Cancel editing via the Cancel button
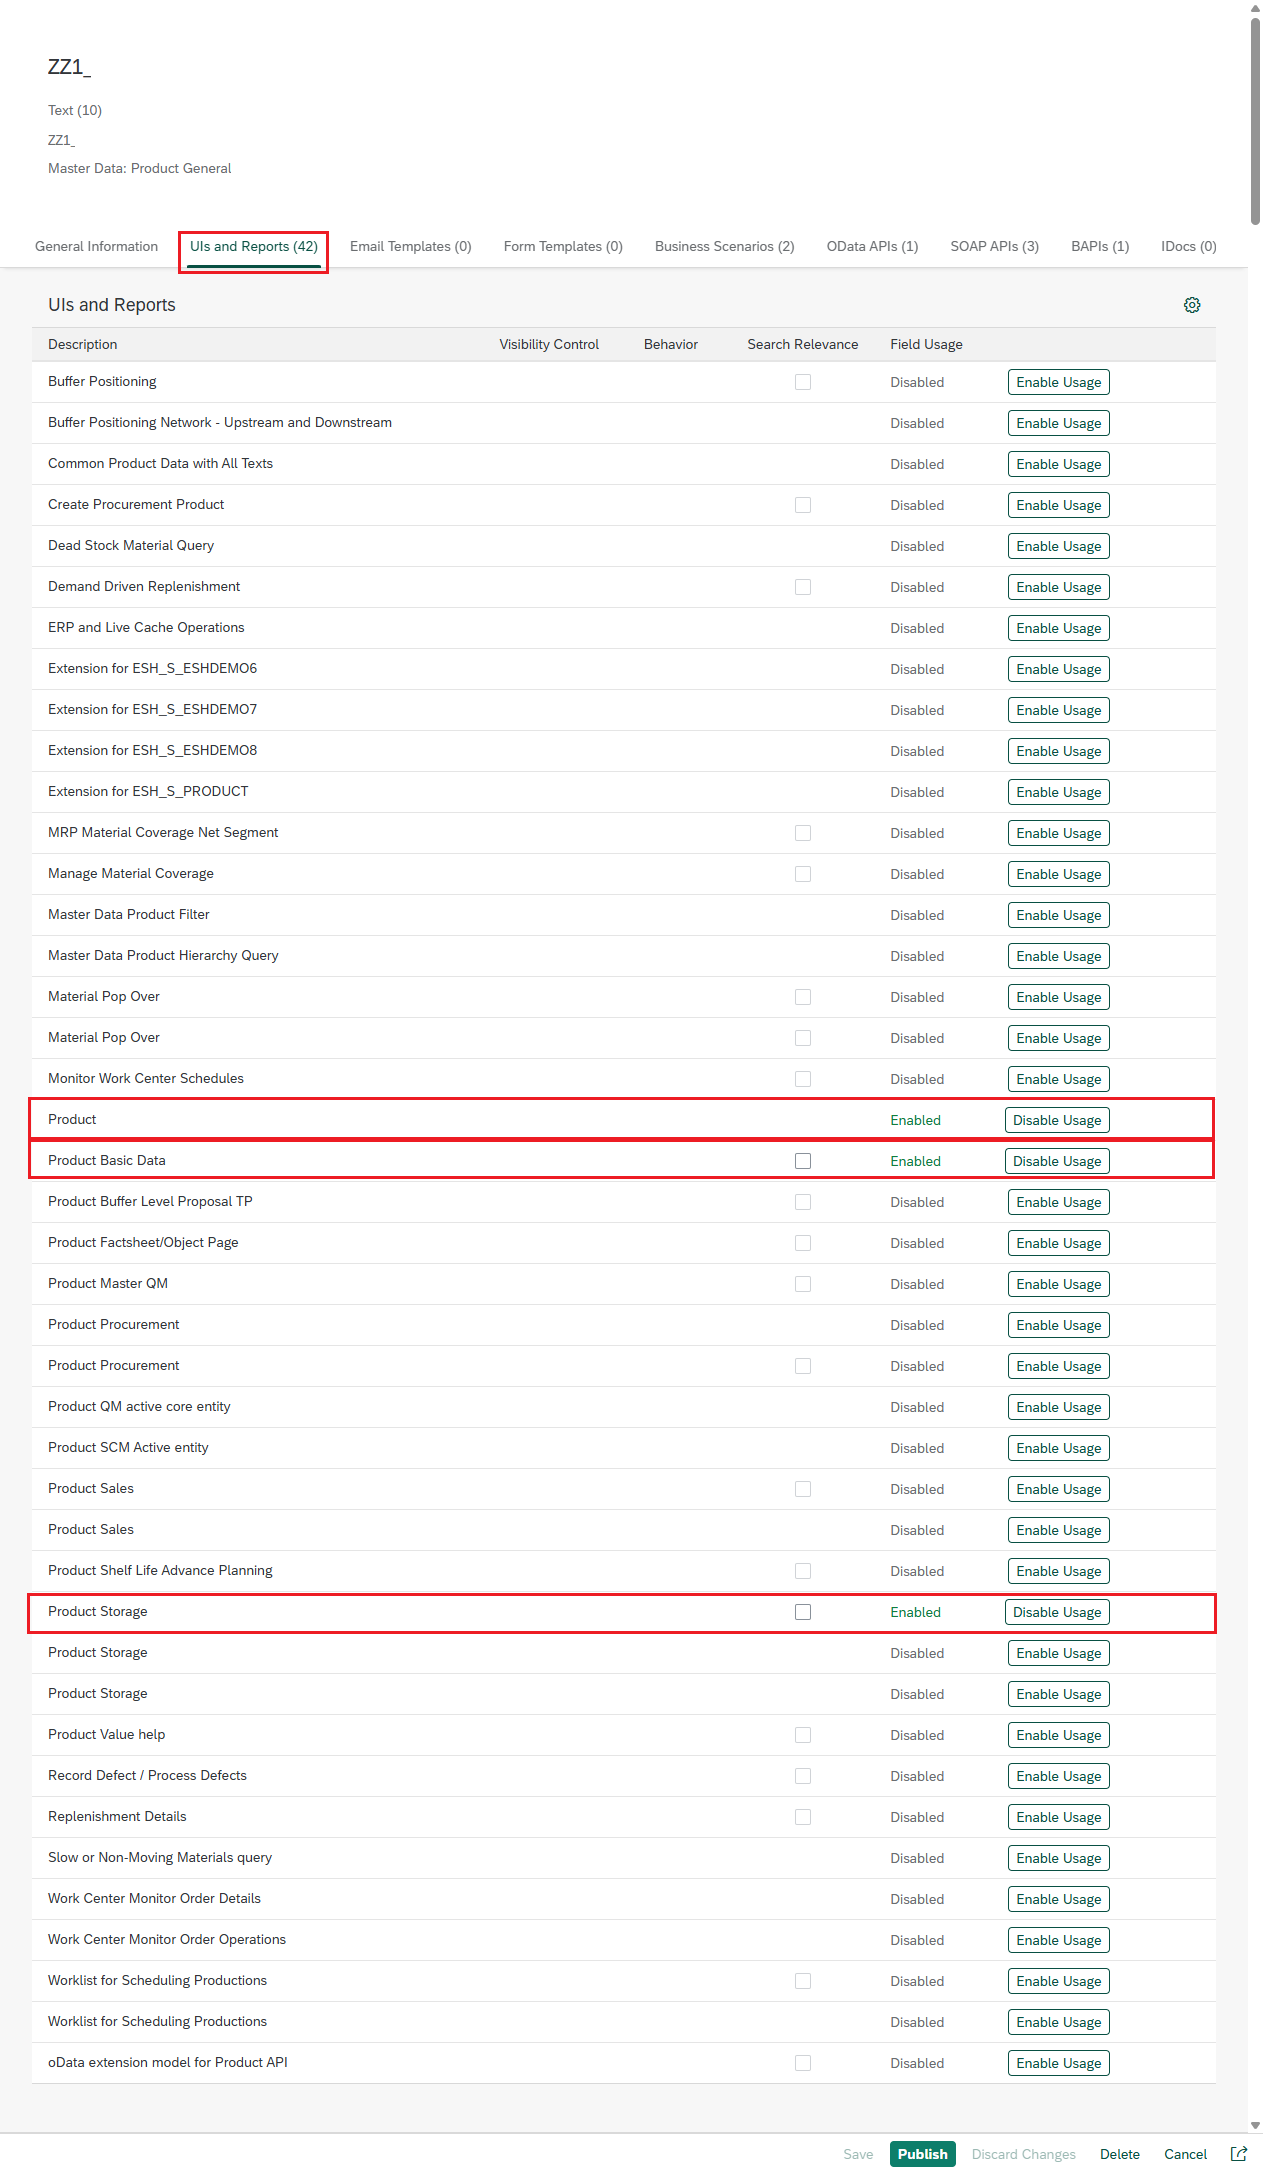1263x2173 pixels. click(1185, 2154)
